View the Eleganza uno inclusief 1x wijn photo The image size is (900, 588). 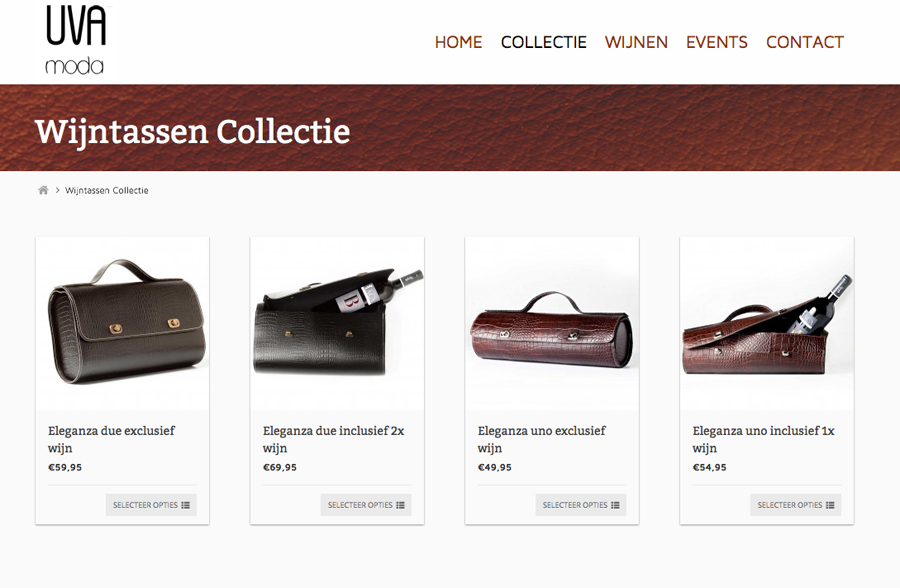point(766,324)
